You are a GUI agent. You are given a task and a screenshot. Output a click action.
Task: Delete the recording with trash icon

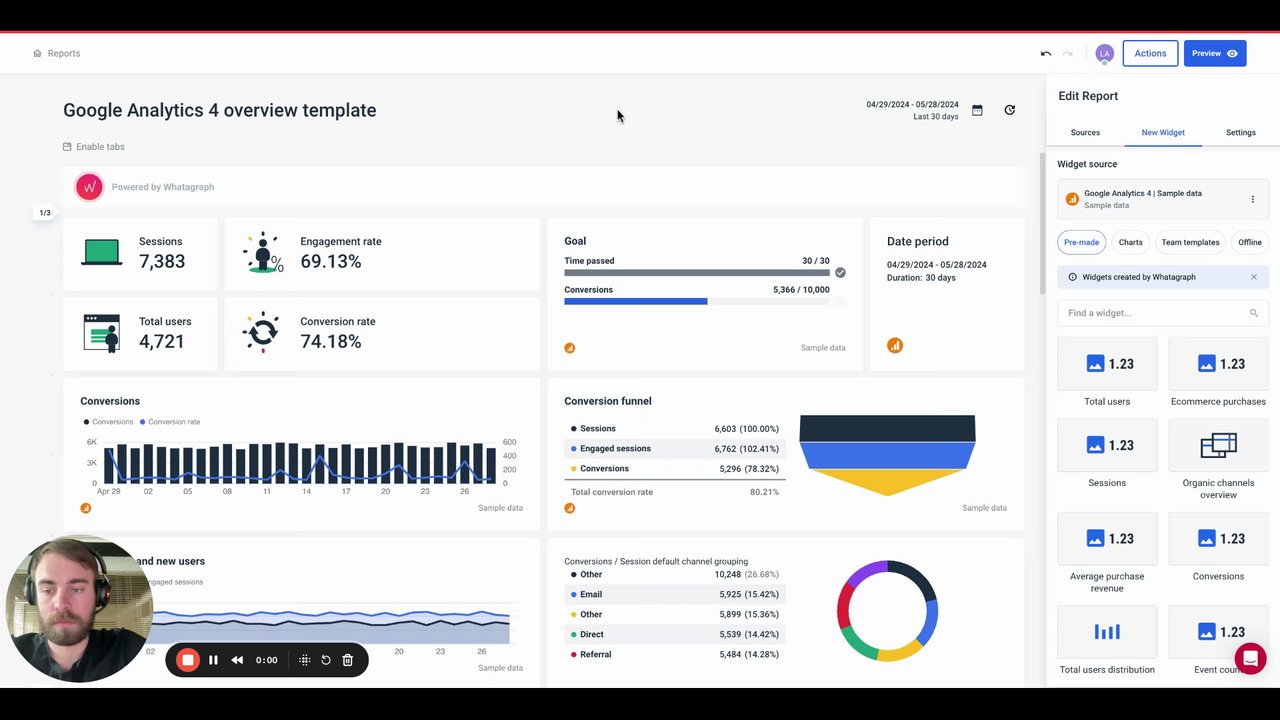coord(348,660)
